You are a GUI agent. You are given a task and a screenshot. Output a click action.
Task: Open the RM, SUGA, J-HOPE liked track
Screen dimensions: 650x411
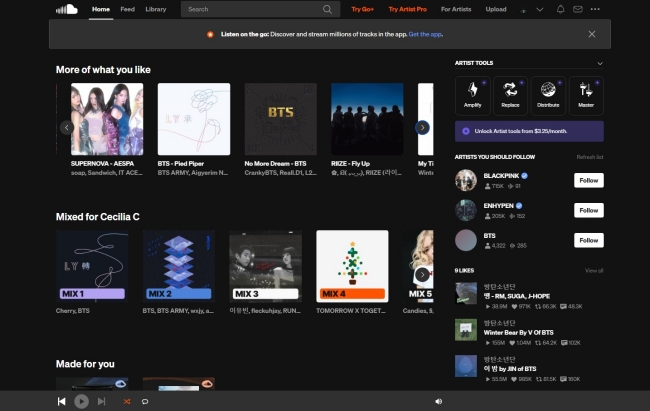517,296
